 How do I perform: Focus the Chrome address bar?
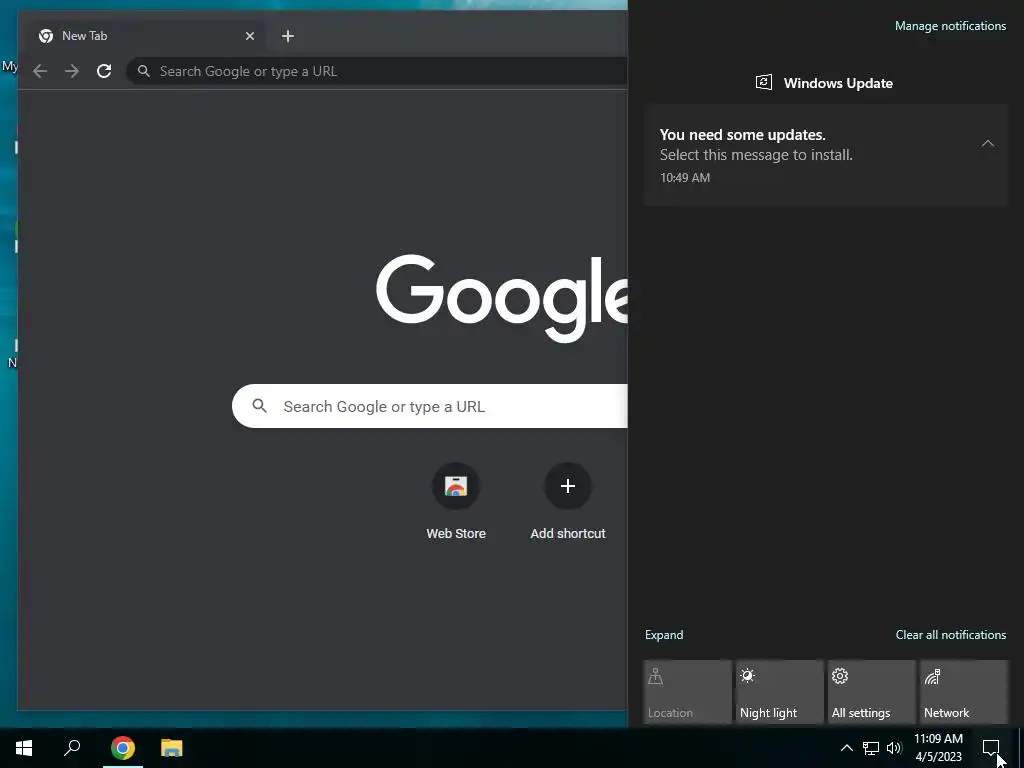click(x=377, y=71)
